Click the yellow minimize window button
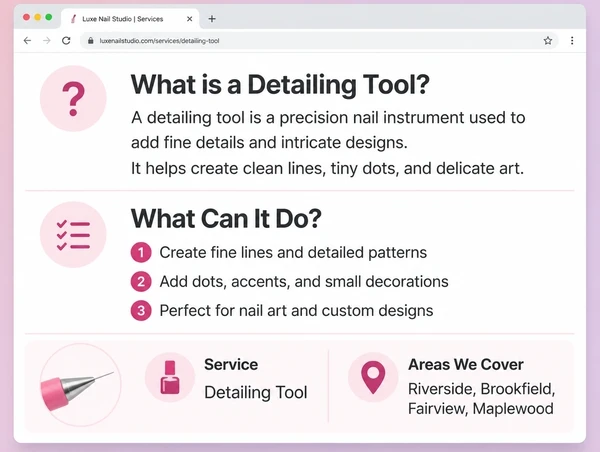 point(38,17)
